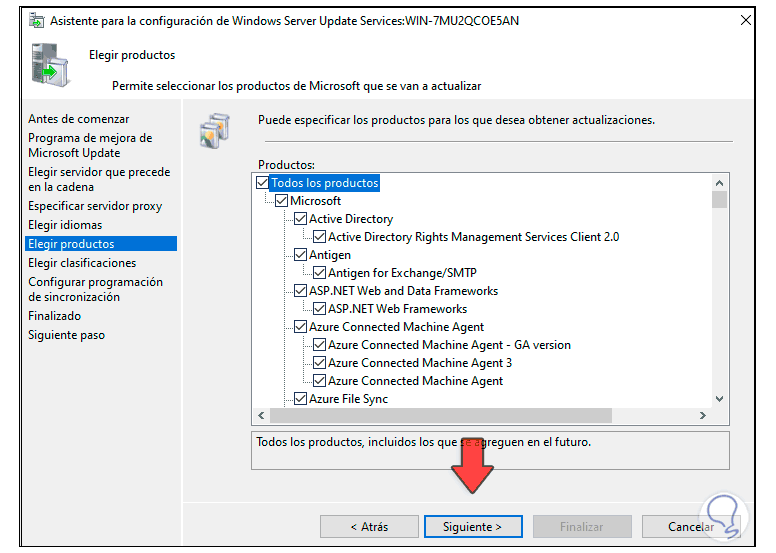Toggle Azure Connected Machine Agent - GA version checkbox
The height and width of the screenshot is (553, 776).
(x=320, y=345)
